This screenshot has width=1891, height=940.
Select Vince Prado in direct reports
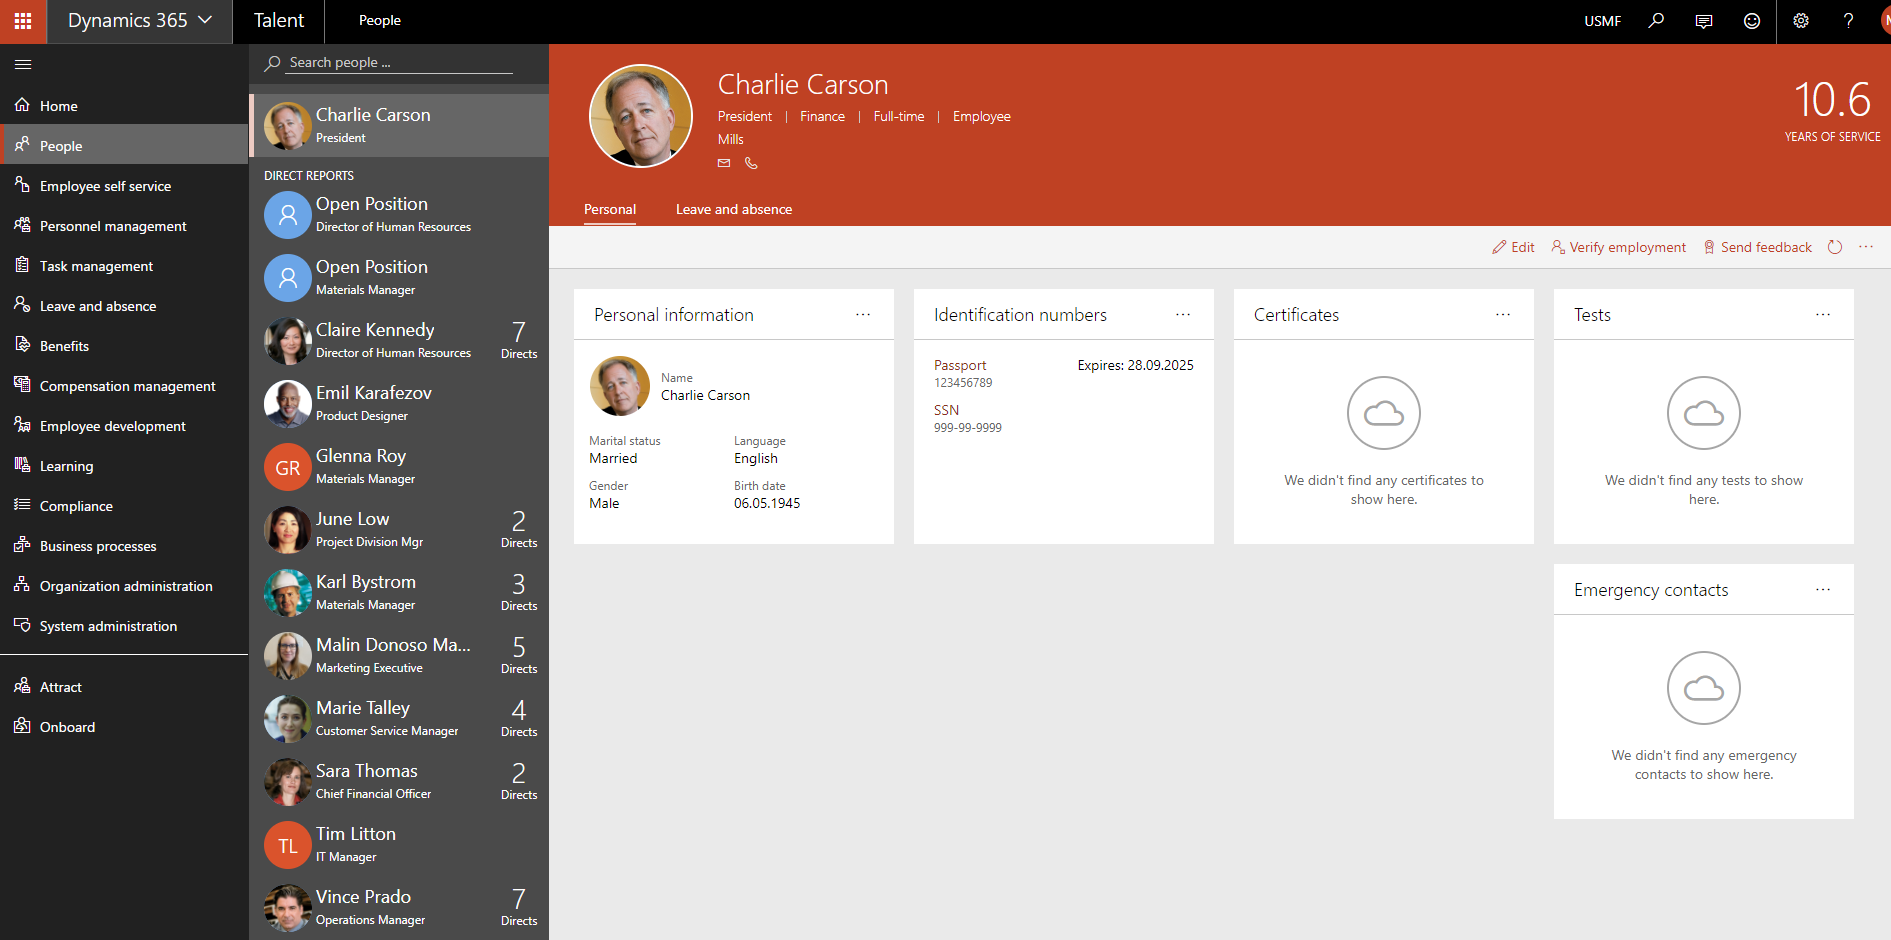click(399, 907)
